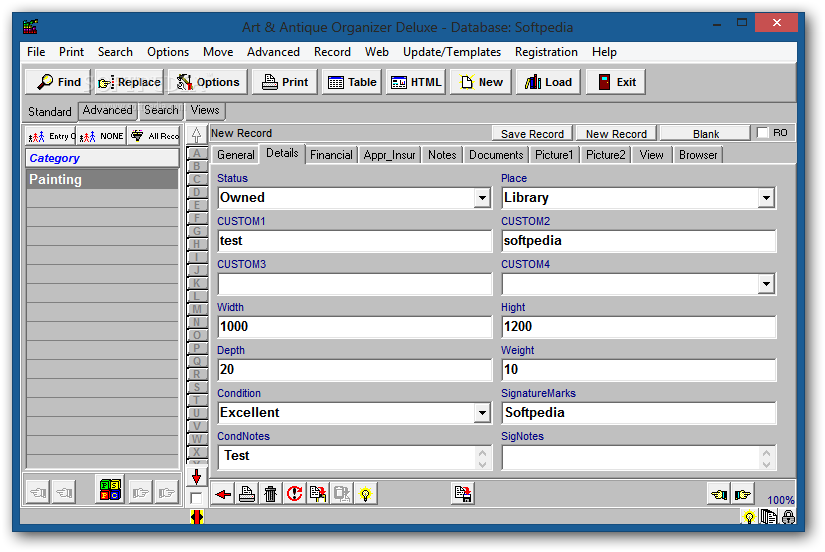Screen dimensions: 825x552
Task: Expand the Status dropdown
Action: 482,198
